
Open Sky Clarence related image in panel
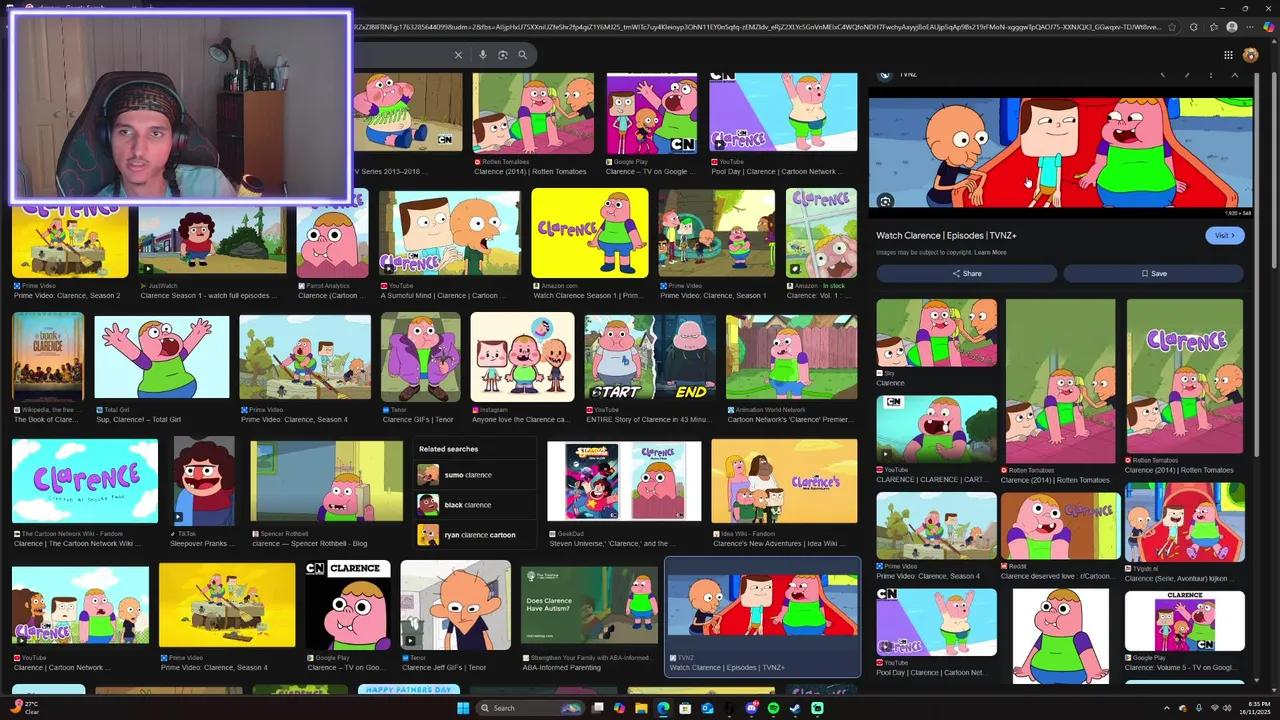936,333
